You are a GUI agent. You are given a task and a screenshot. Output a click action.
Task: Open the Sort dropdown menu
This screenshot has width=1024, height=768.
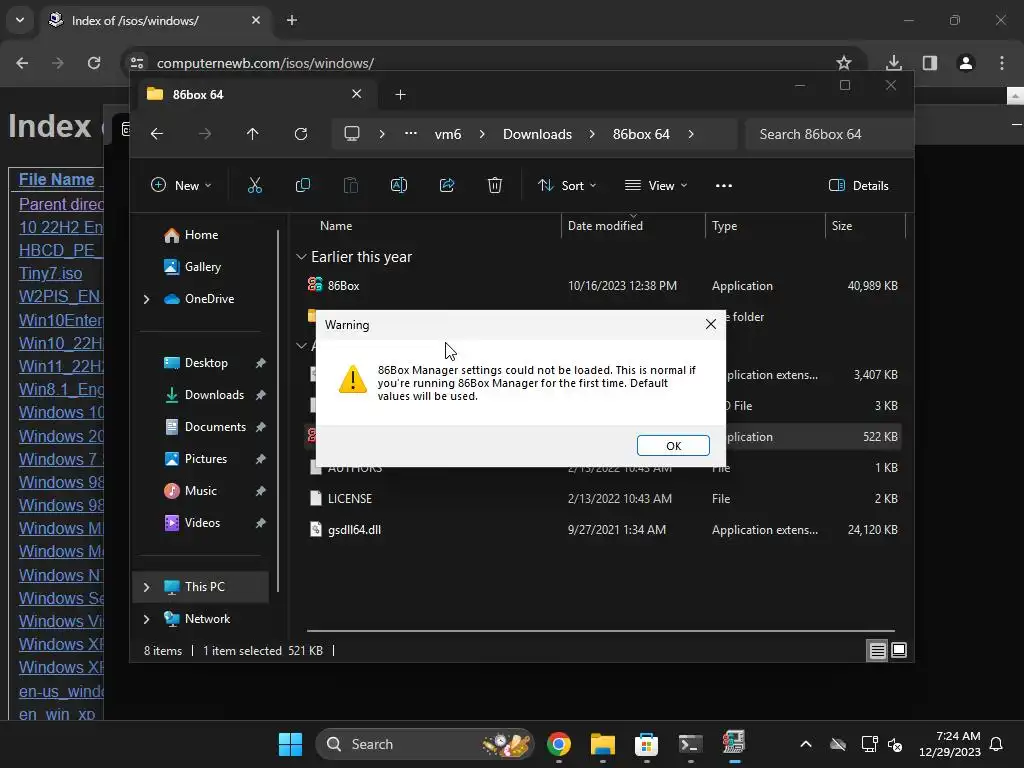566,185
